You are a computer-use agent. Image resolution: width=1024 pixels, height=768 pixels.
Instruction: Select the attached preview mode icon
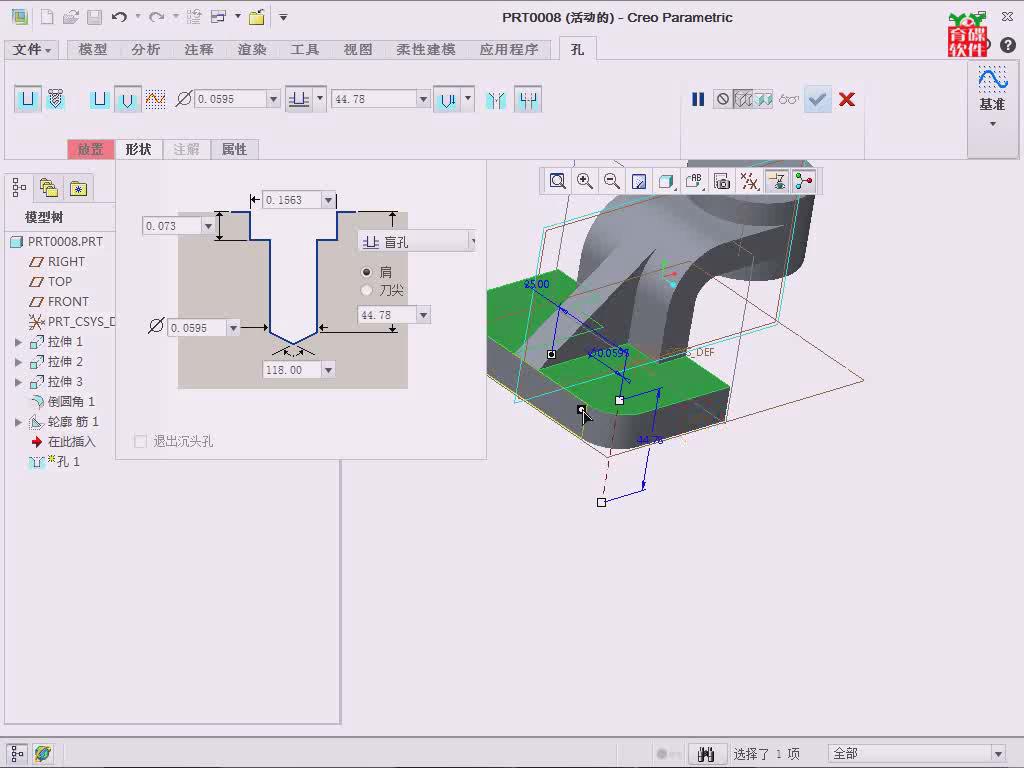click(763, 99)
